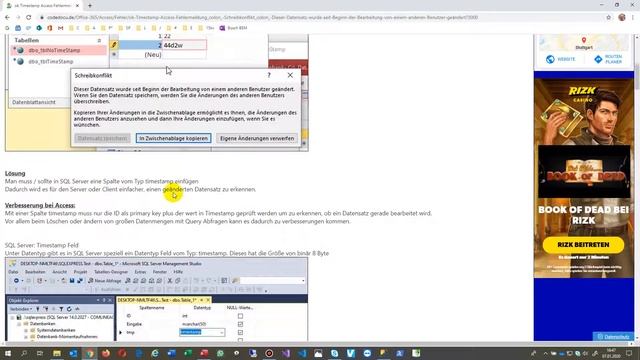Click the cell containing 44d2w
The width and height of the screenshot is (640, 360).
tap(184, 45)
